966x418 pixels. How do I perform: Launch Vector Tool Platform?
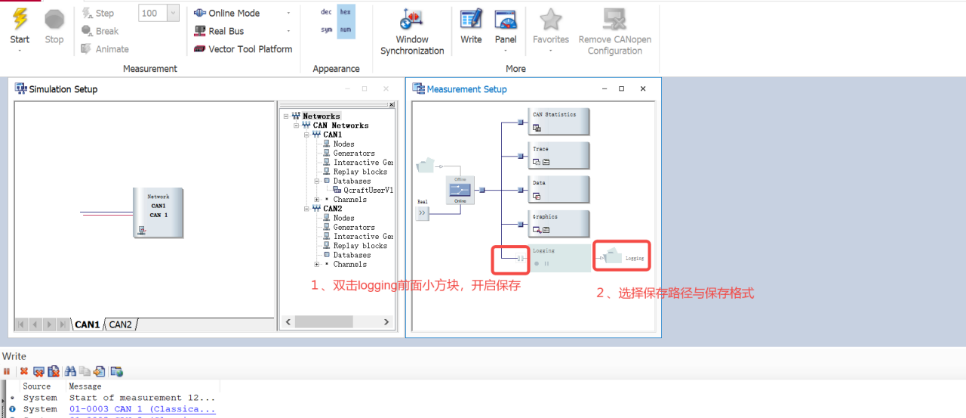243,49
